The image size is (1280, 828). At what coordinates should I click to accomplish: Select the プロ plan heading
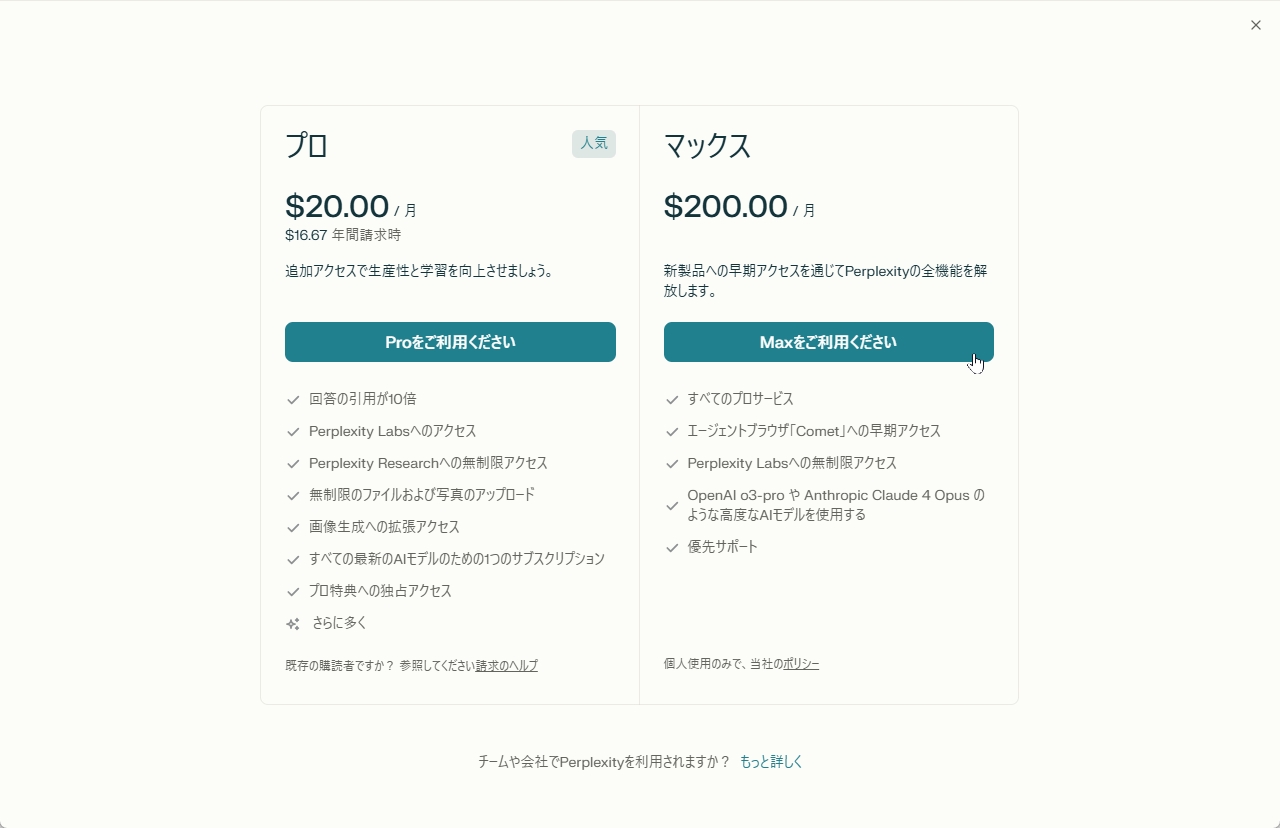(307, 146)
